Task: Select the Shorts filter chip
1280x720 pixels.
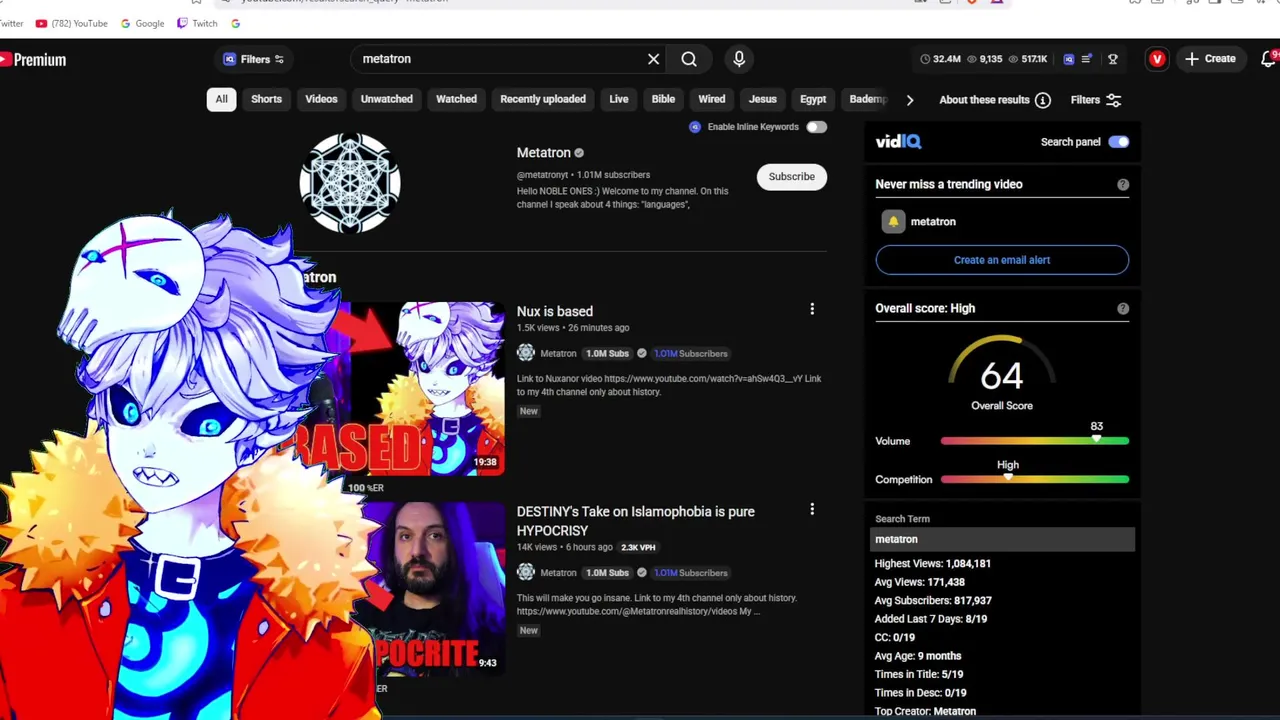Action: pos(266,99)
